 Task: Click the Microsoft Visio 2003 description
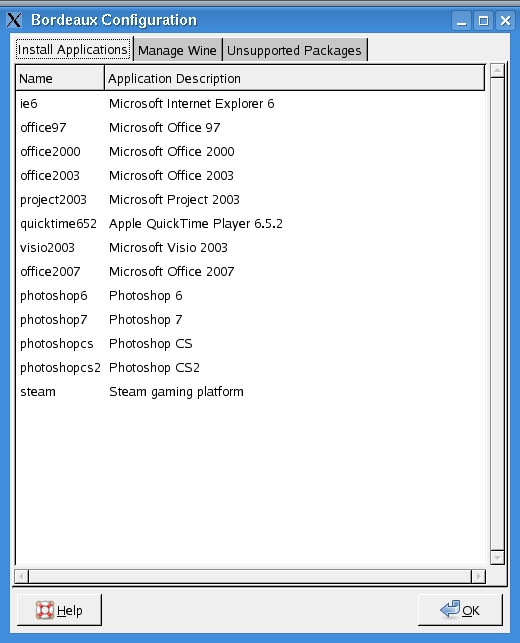pyautogui.click(x=168, y=248)
